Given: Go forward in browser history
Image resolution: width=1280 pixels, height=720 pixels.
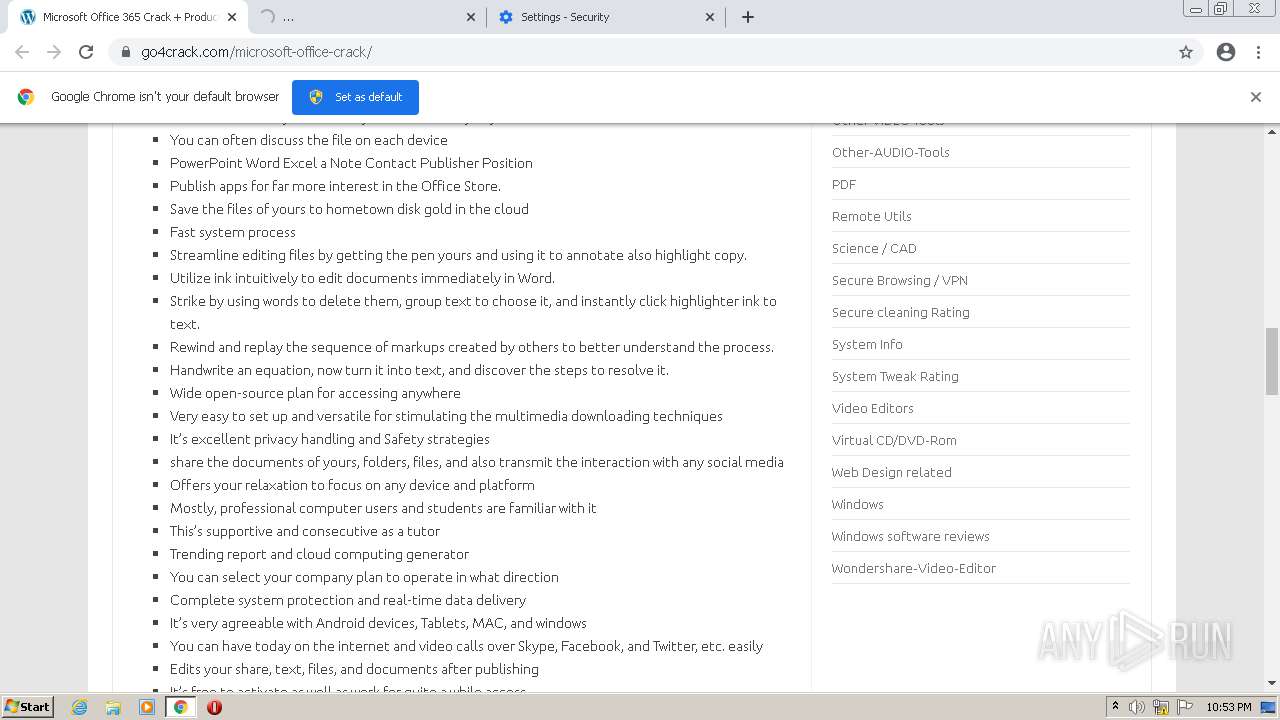Looking at the screenshot, I should pyautogui.click(x=54, y=52).
